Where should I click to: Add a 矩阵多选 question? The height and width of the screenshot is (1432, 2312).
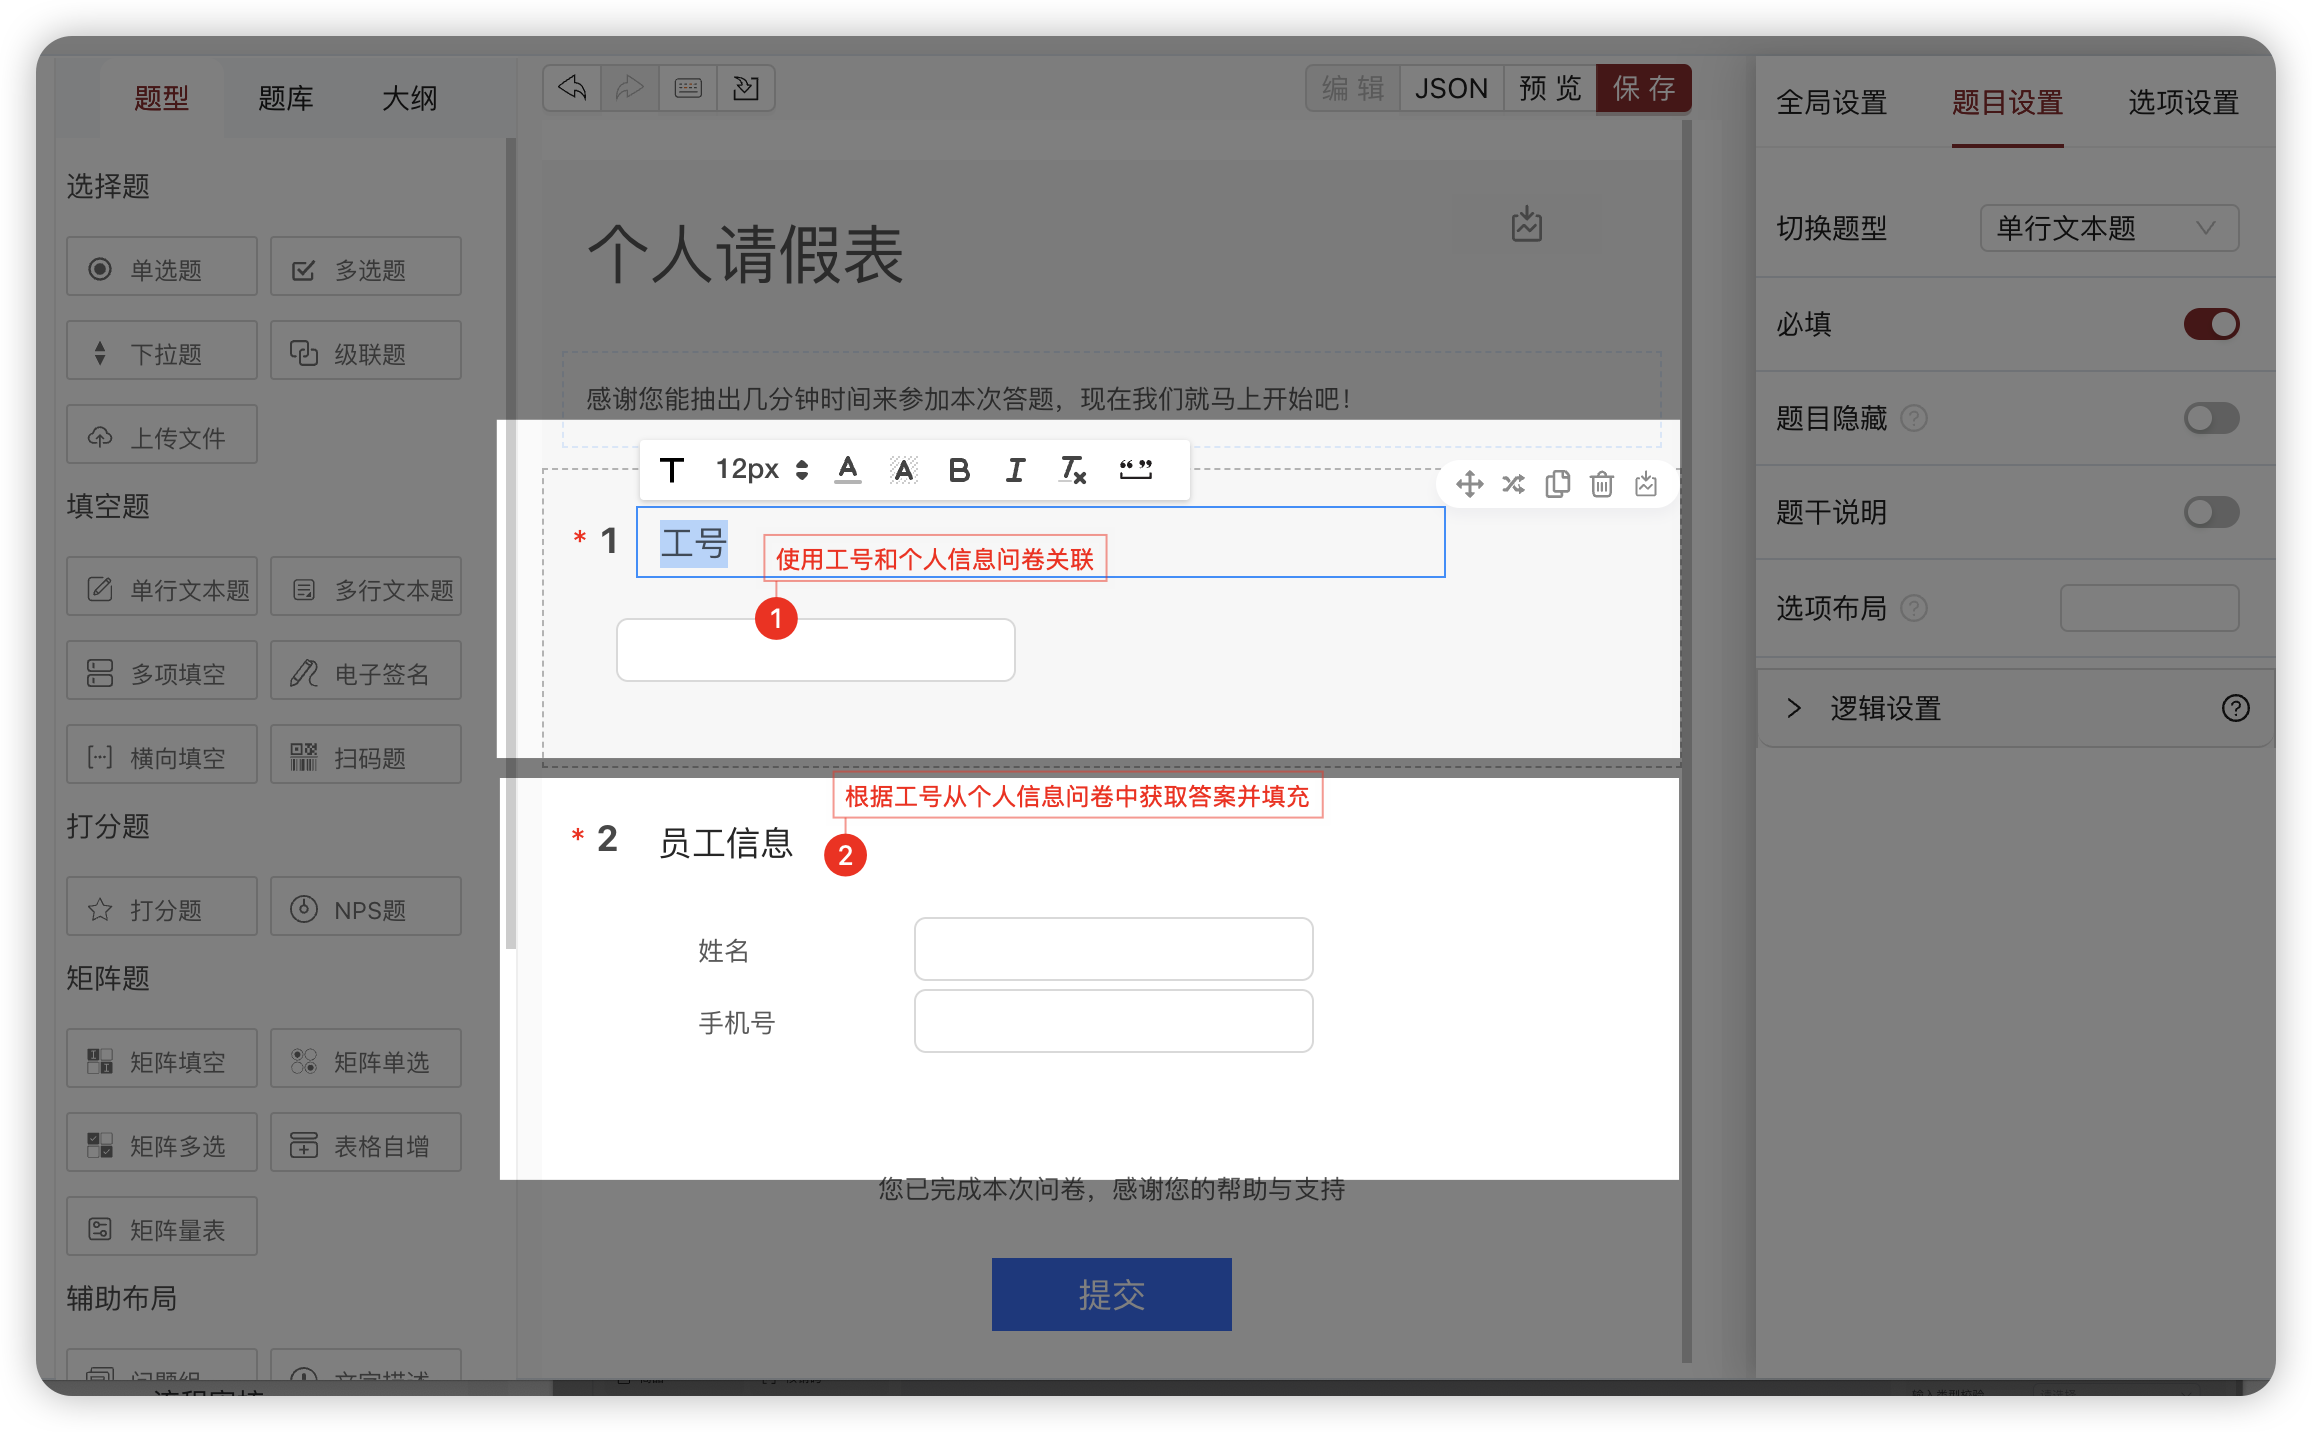(x=162, y=1143)
